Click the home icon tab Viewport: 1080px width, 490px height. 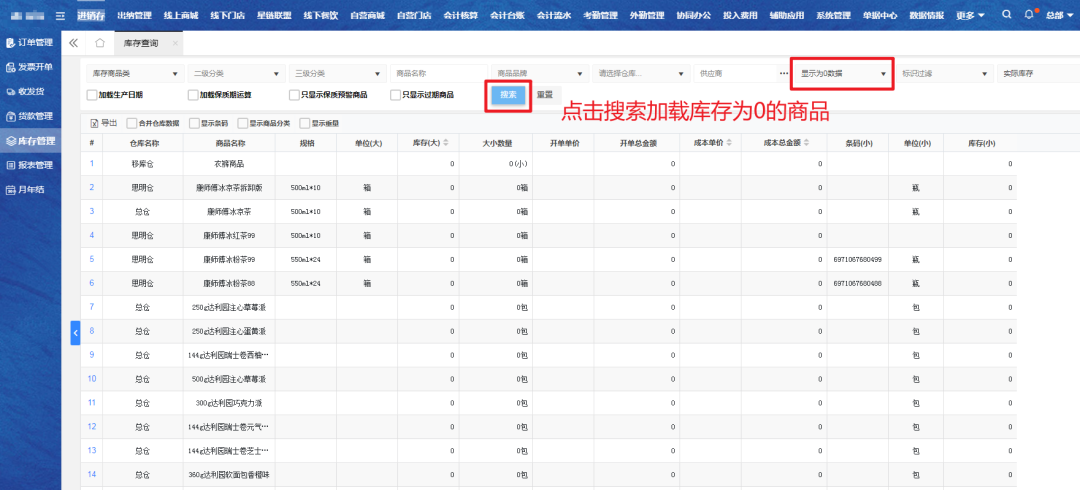(100, 44)
